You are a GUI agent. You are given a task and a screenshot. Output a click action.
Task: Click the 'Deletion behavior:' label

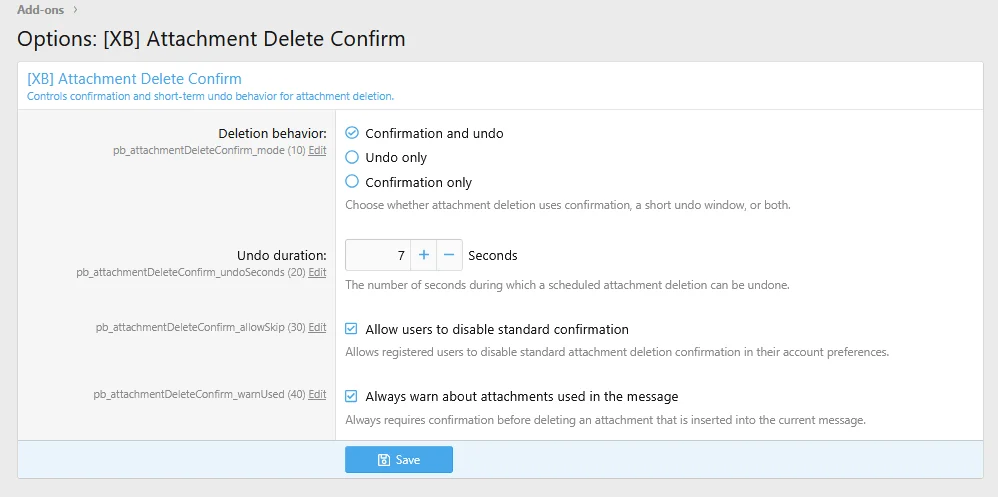[x=272, y=134]
